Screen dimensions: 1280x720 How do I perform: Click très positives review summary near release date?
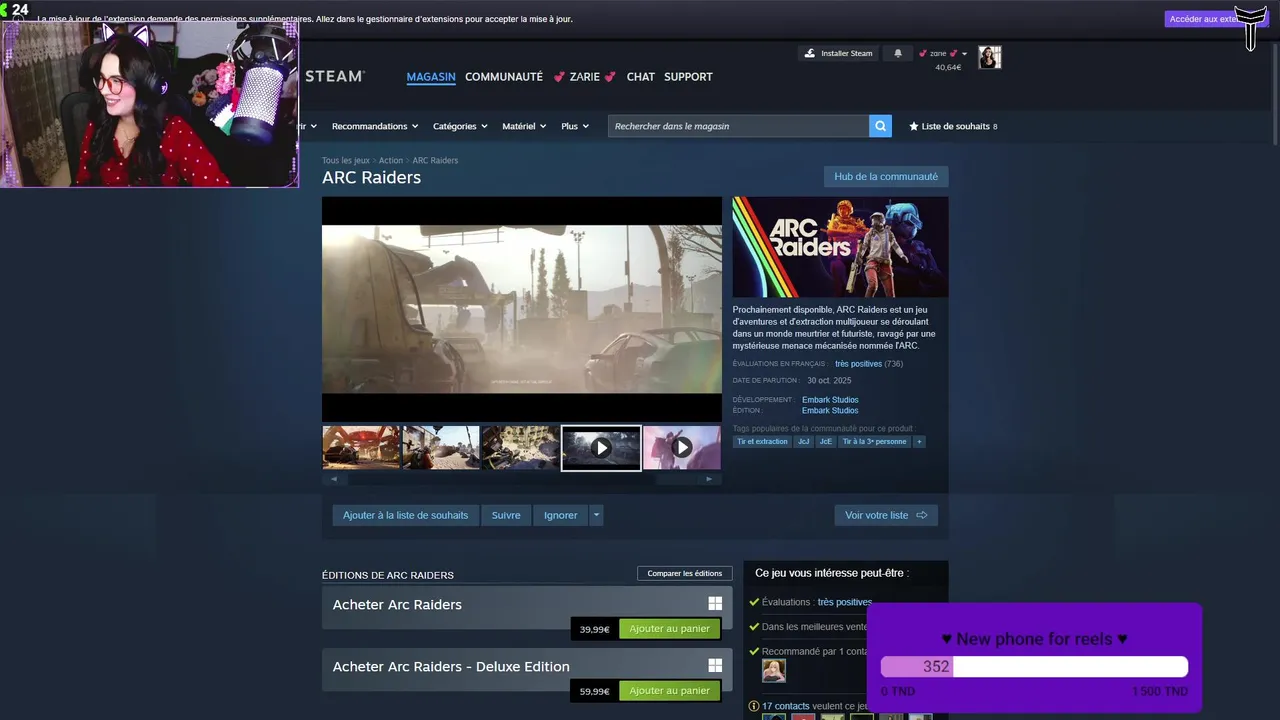(858, 364)
